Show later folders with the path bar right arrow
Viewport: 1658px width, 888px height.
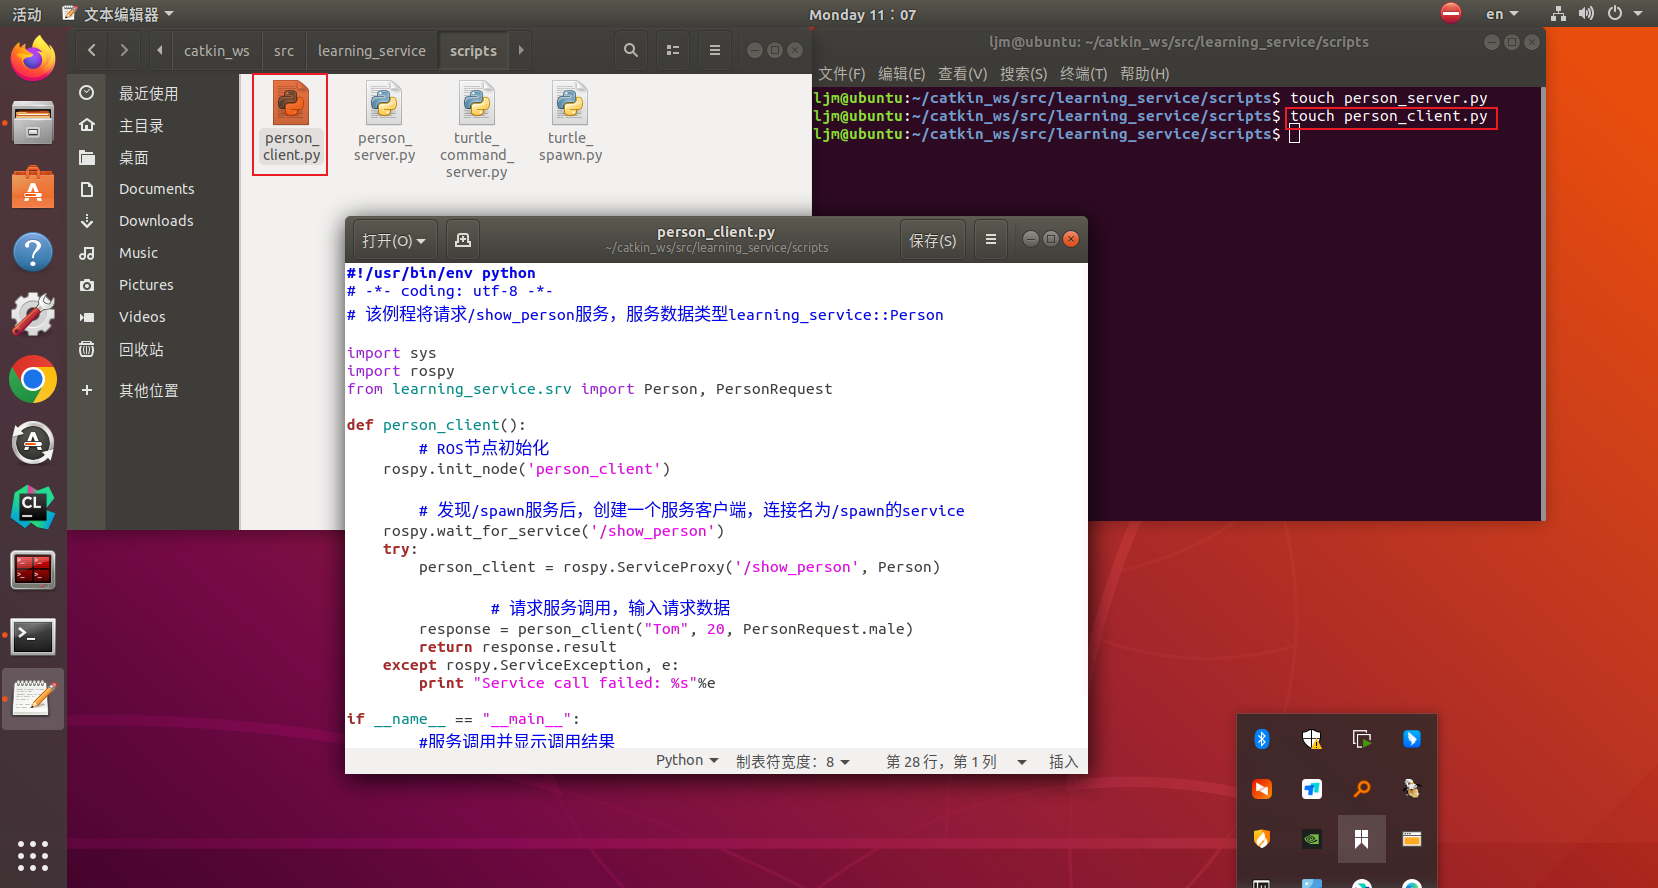coord(521,50)
